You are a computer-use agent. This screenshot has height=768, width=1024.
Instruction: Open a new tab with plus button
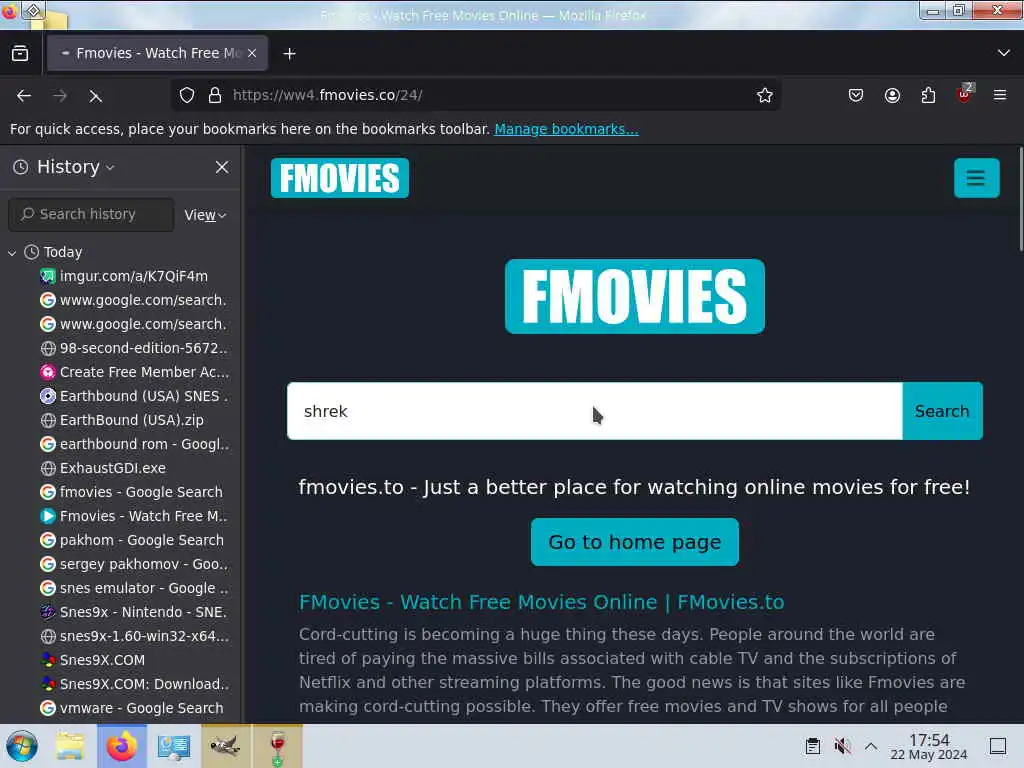289,54
